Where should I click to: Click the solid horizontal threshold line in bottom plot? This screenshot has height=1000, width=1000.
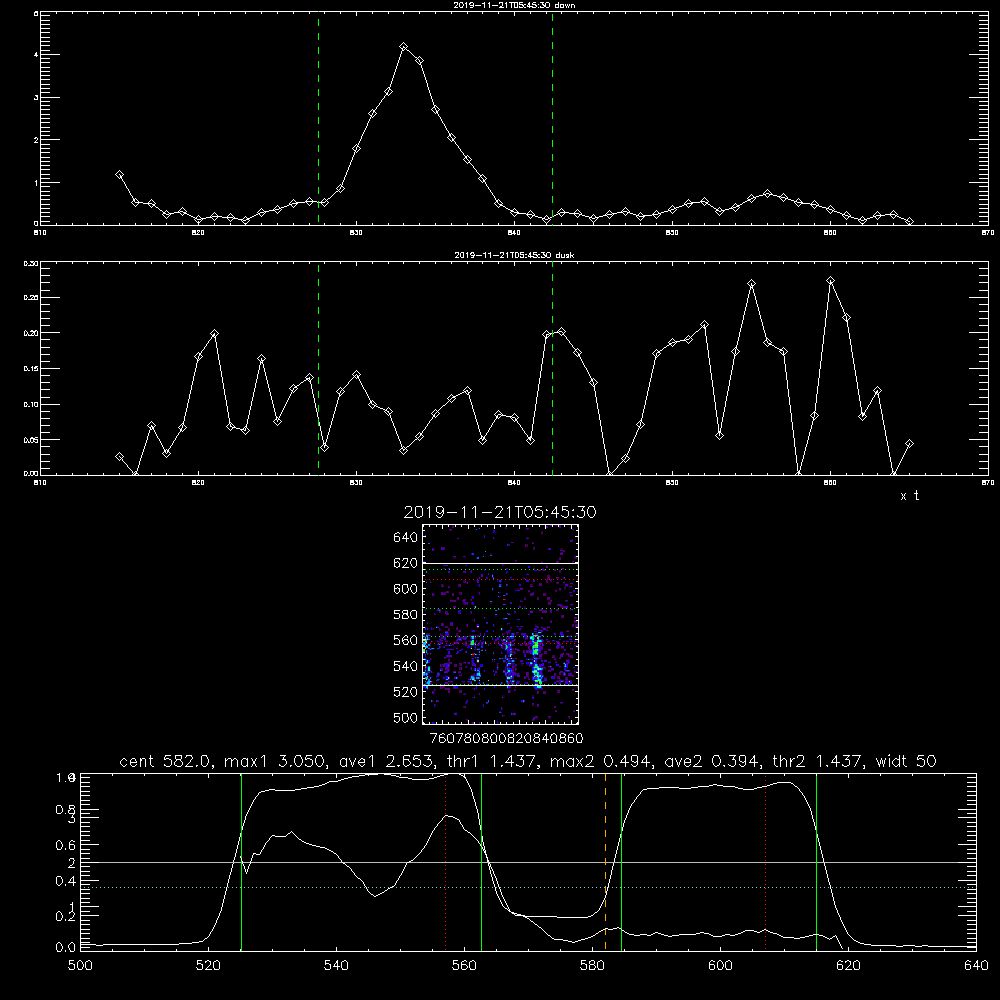528,862
